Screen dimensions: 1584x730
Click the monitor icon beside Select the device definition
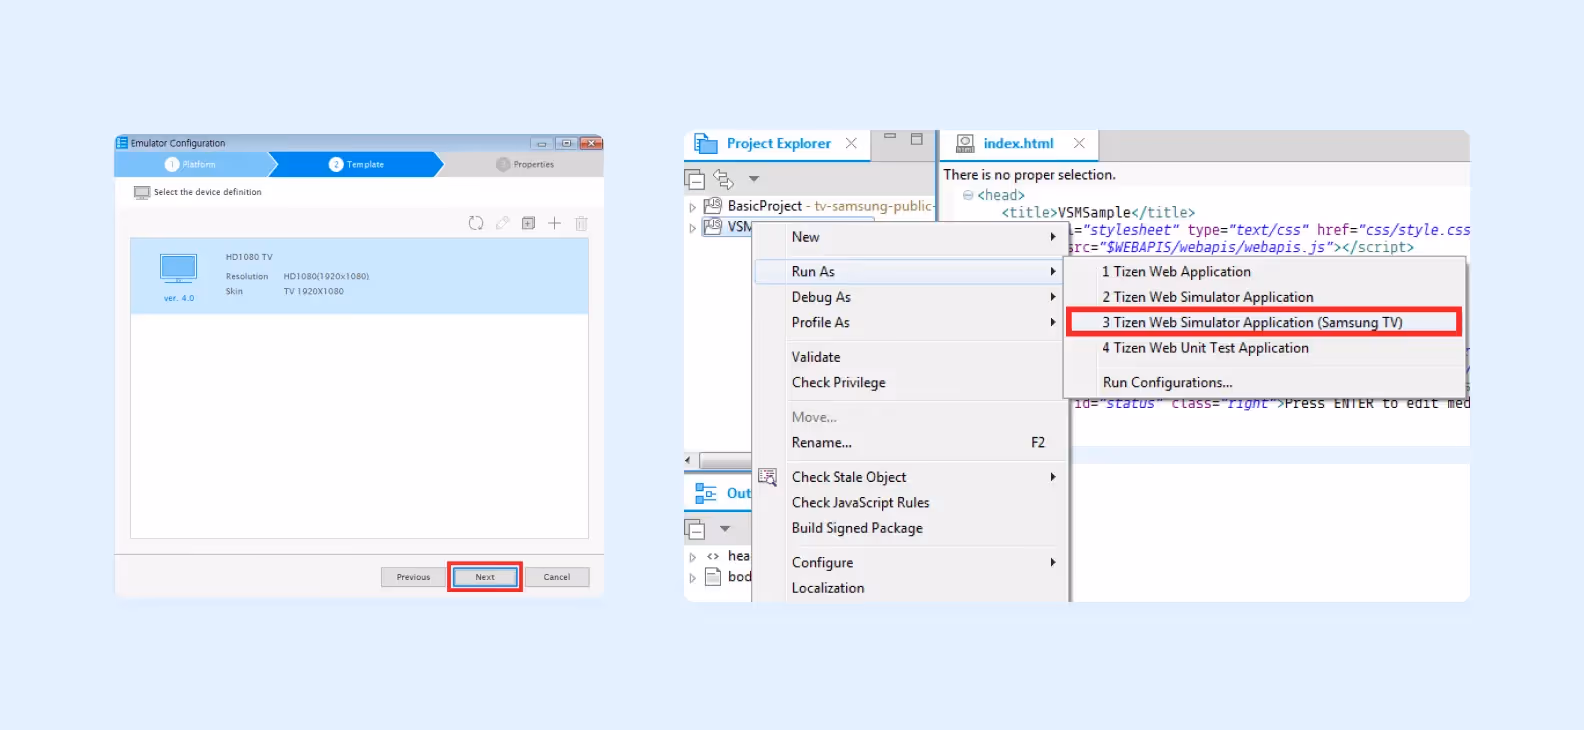coord(142,192)
